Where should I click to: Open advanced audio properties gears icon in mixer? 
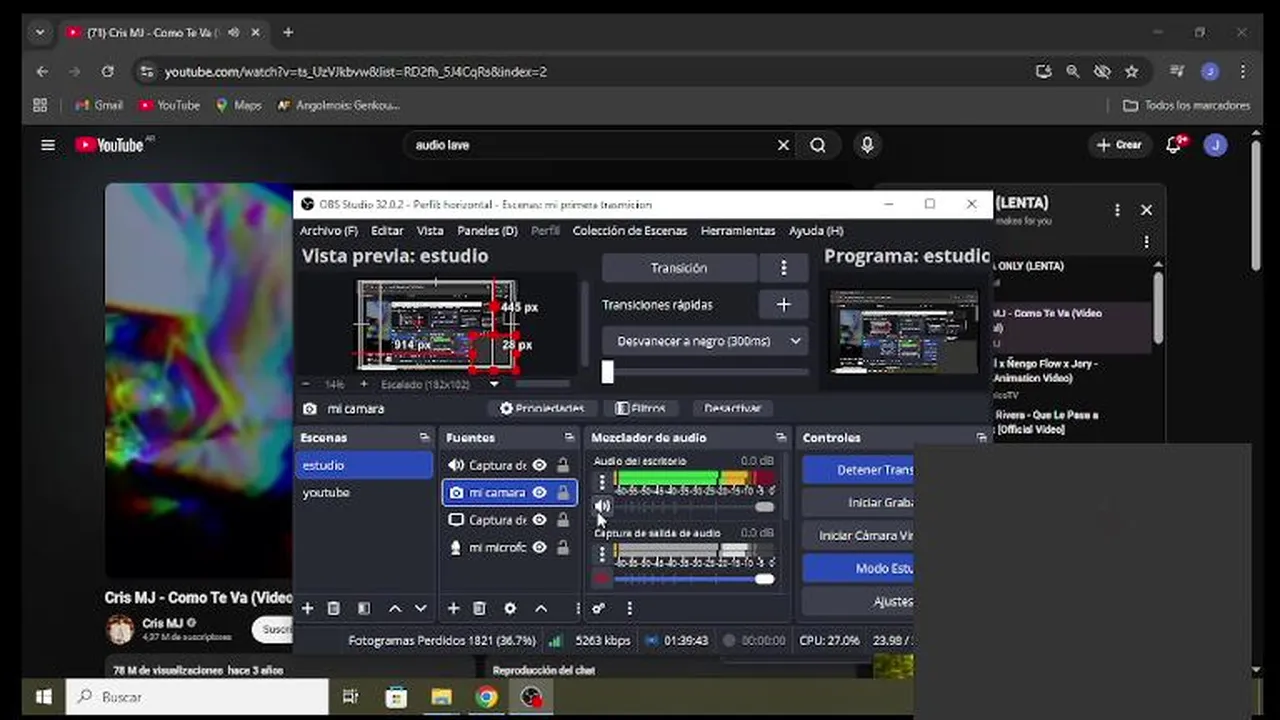click(598, 608)
